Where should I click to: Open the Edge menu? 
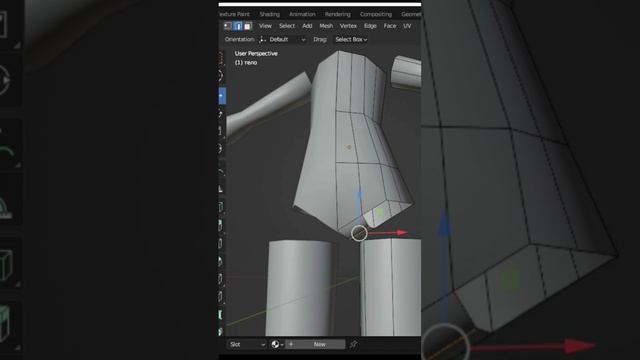[x=370, y=26]
